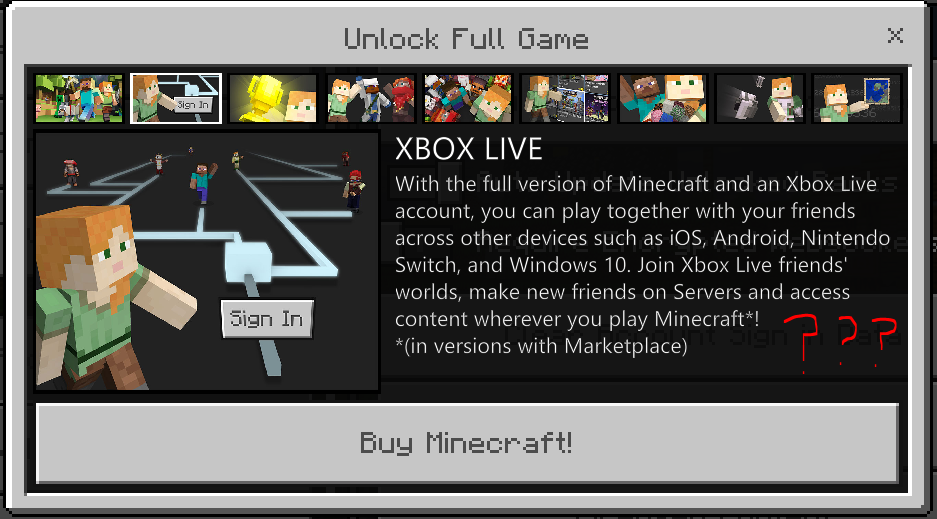The width and height of the screenshot is (937, 519).
Task: Click the XBOX LIVE heading
Action: pyautogui.click(x=468, y=149)
